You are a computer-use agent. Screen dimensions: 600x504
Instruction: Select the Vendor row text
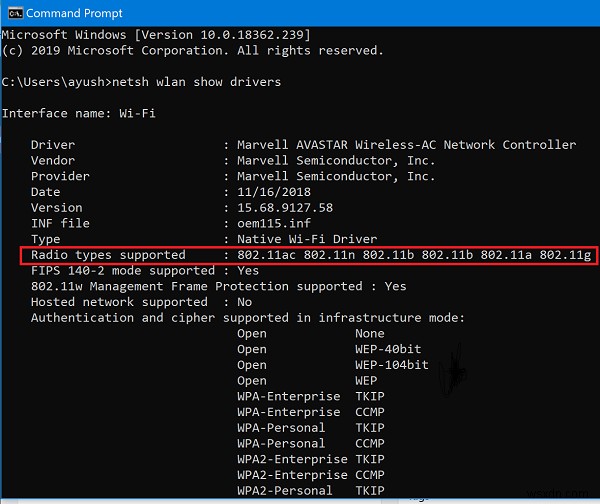pos(233,160)
